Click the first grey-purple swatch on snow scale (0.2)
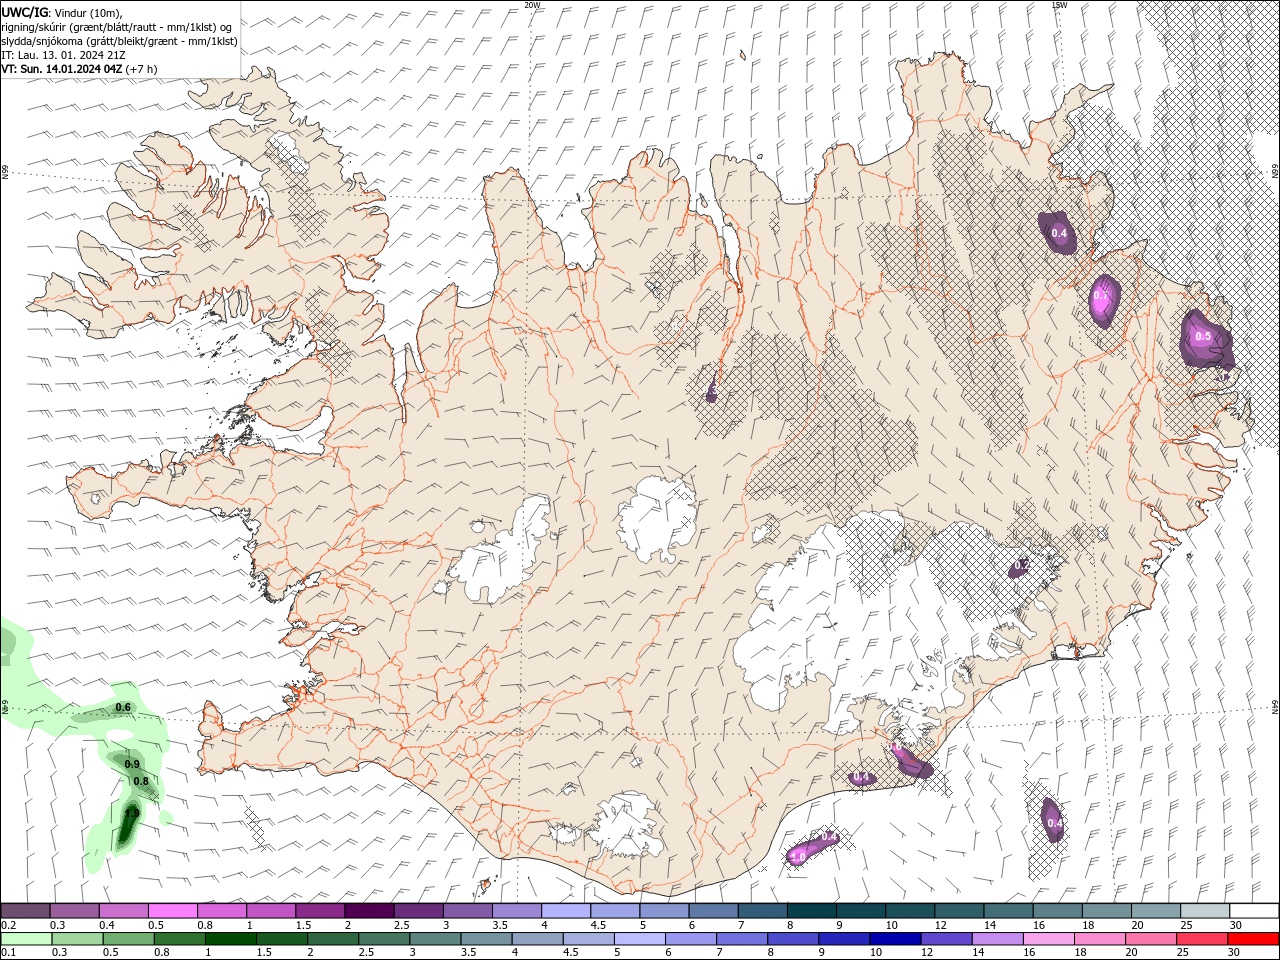Viewport: 1280px width, 960px height. pos(25,911)
